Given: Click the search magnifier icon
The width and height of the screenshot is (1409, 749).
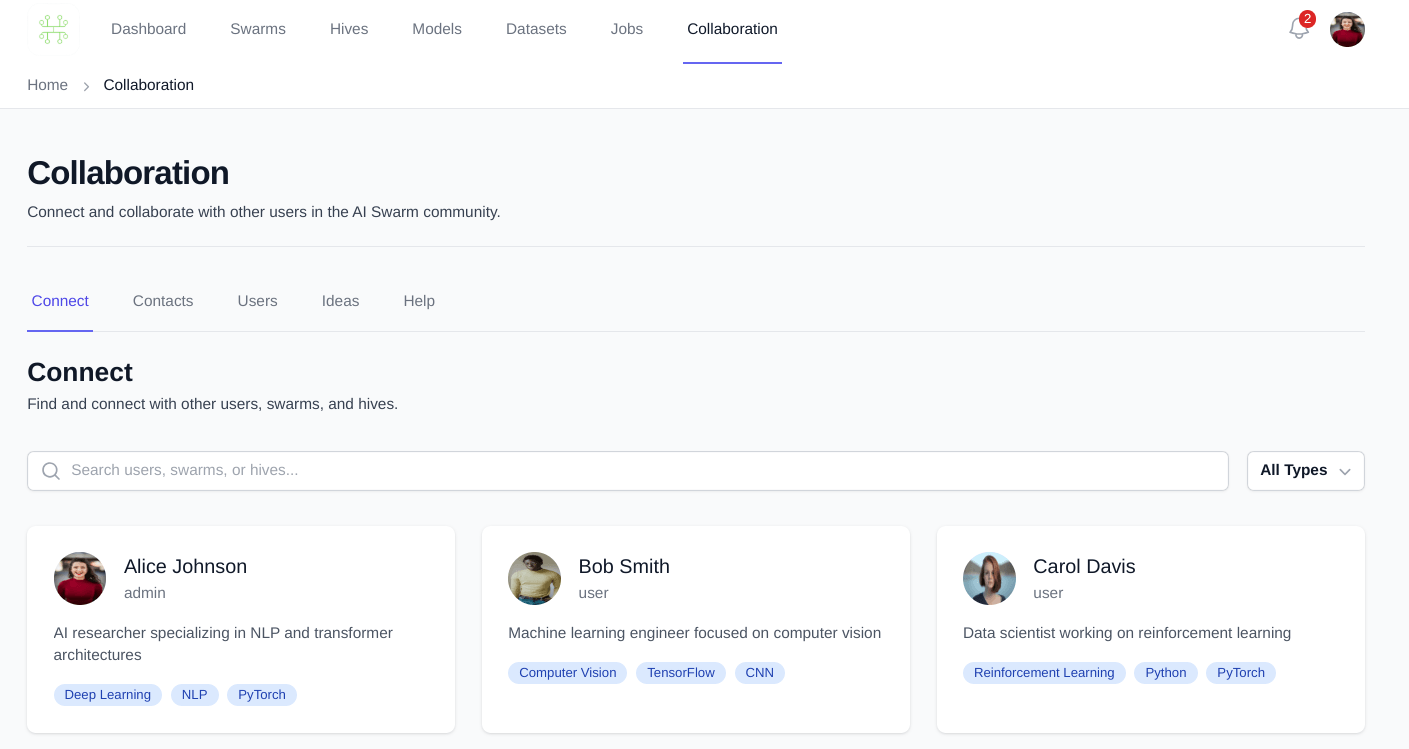Looking at the screenshot, I should click(51, 471).
